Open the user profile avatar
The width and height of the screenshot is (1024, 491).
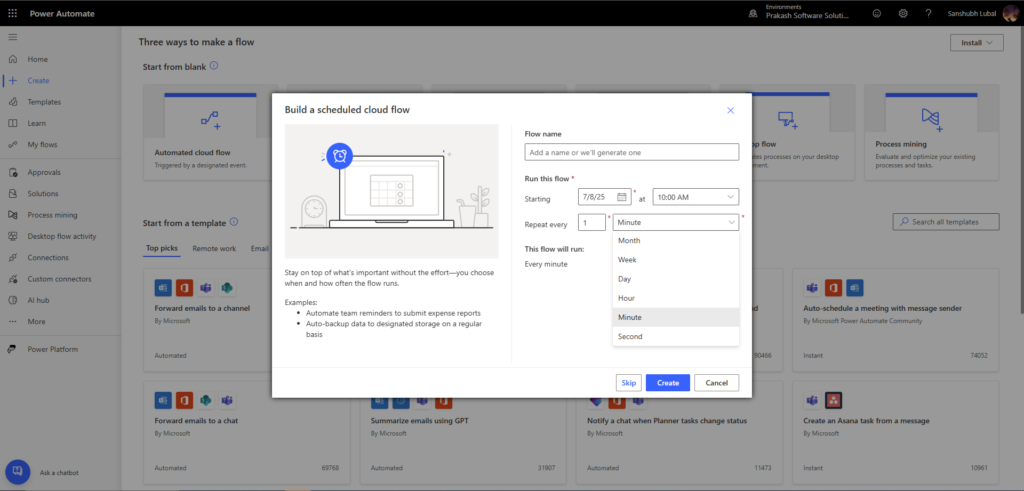1010,13
